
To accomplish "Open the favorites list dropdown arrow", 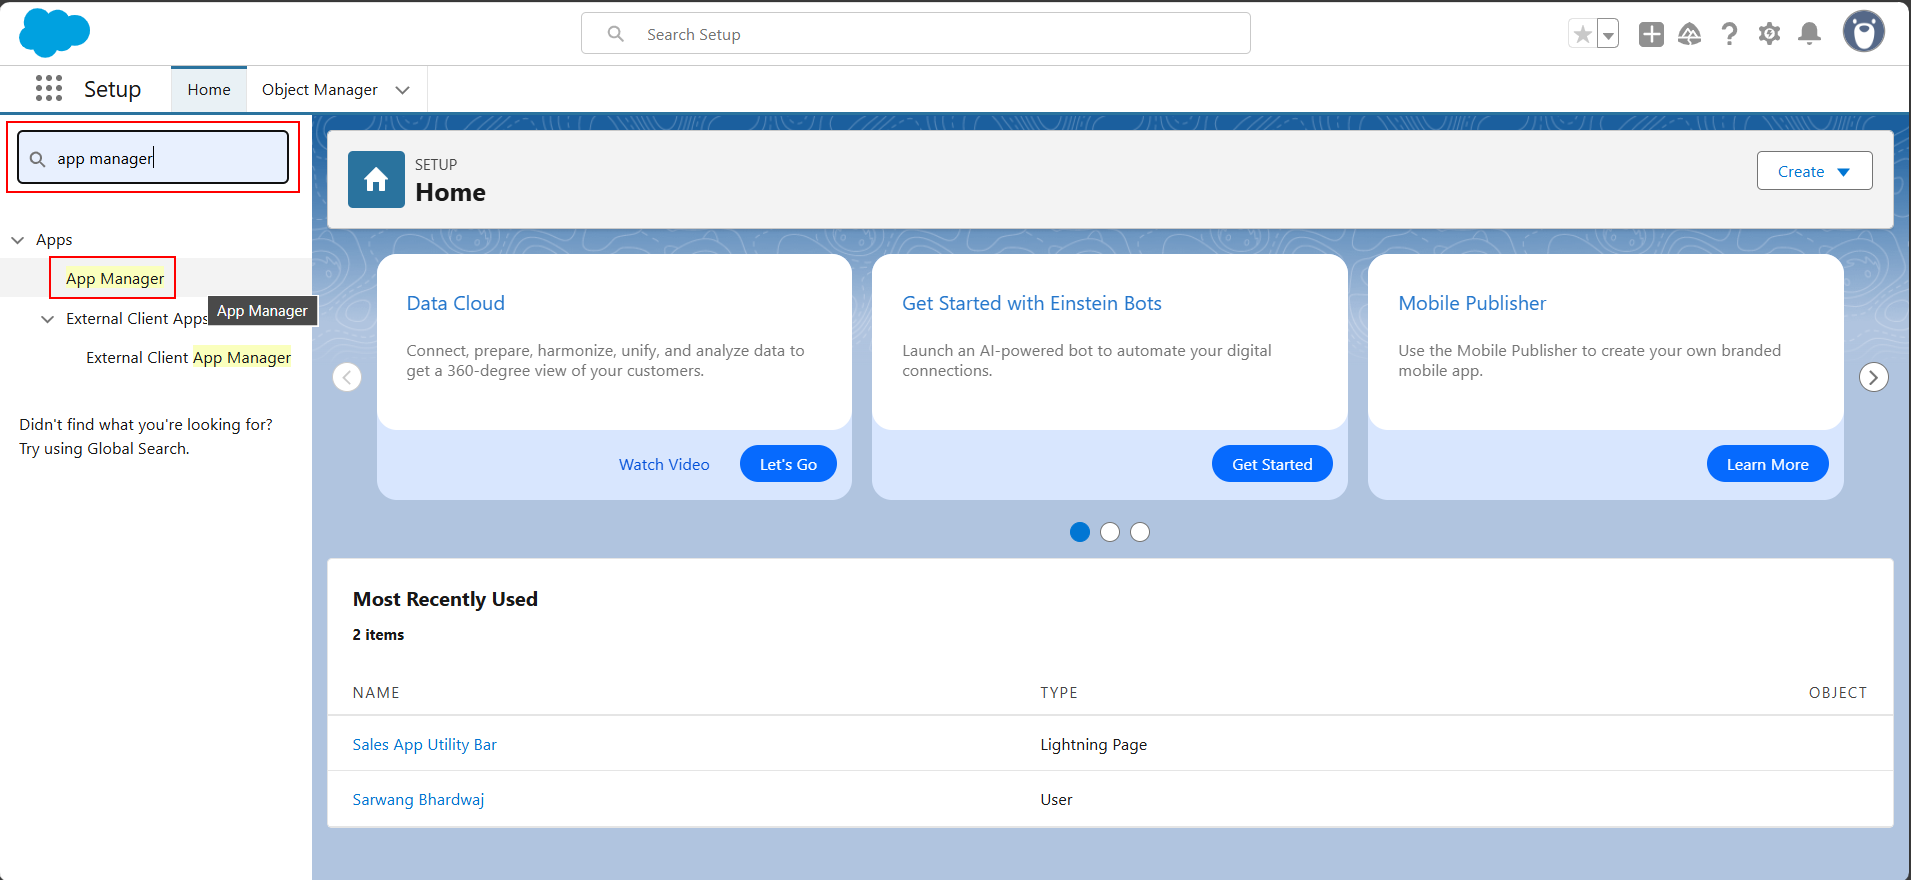I will coord(1608,35).
